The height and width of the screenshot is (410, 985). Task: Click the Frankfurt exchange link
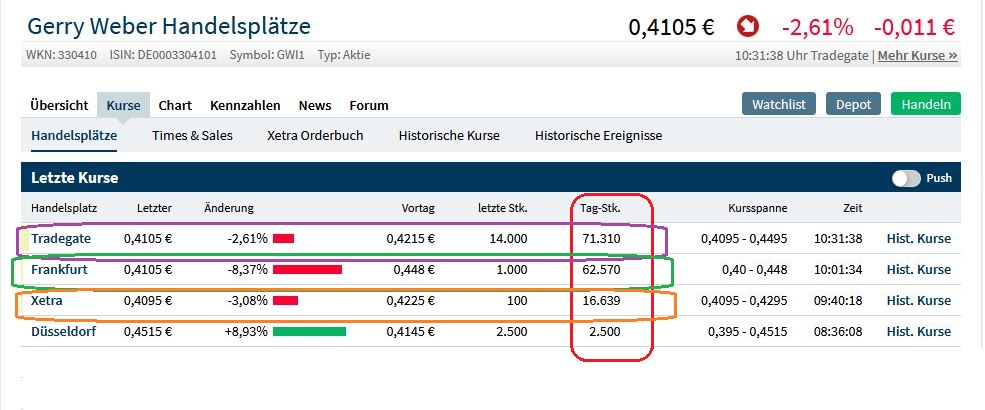point(58,270)
